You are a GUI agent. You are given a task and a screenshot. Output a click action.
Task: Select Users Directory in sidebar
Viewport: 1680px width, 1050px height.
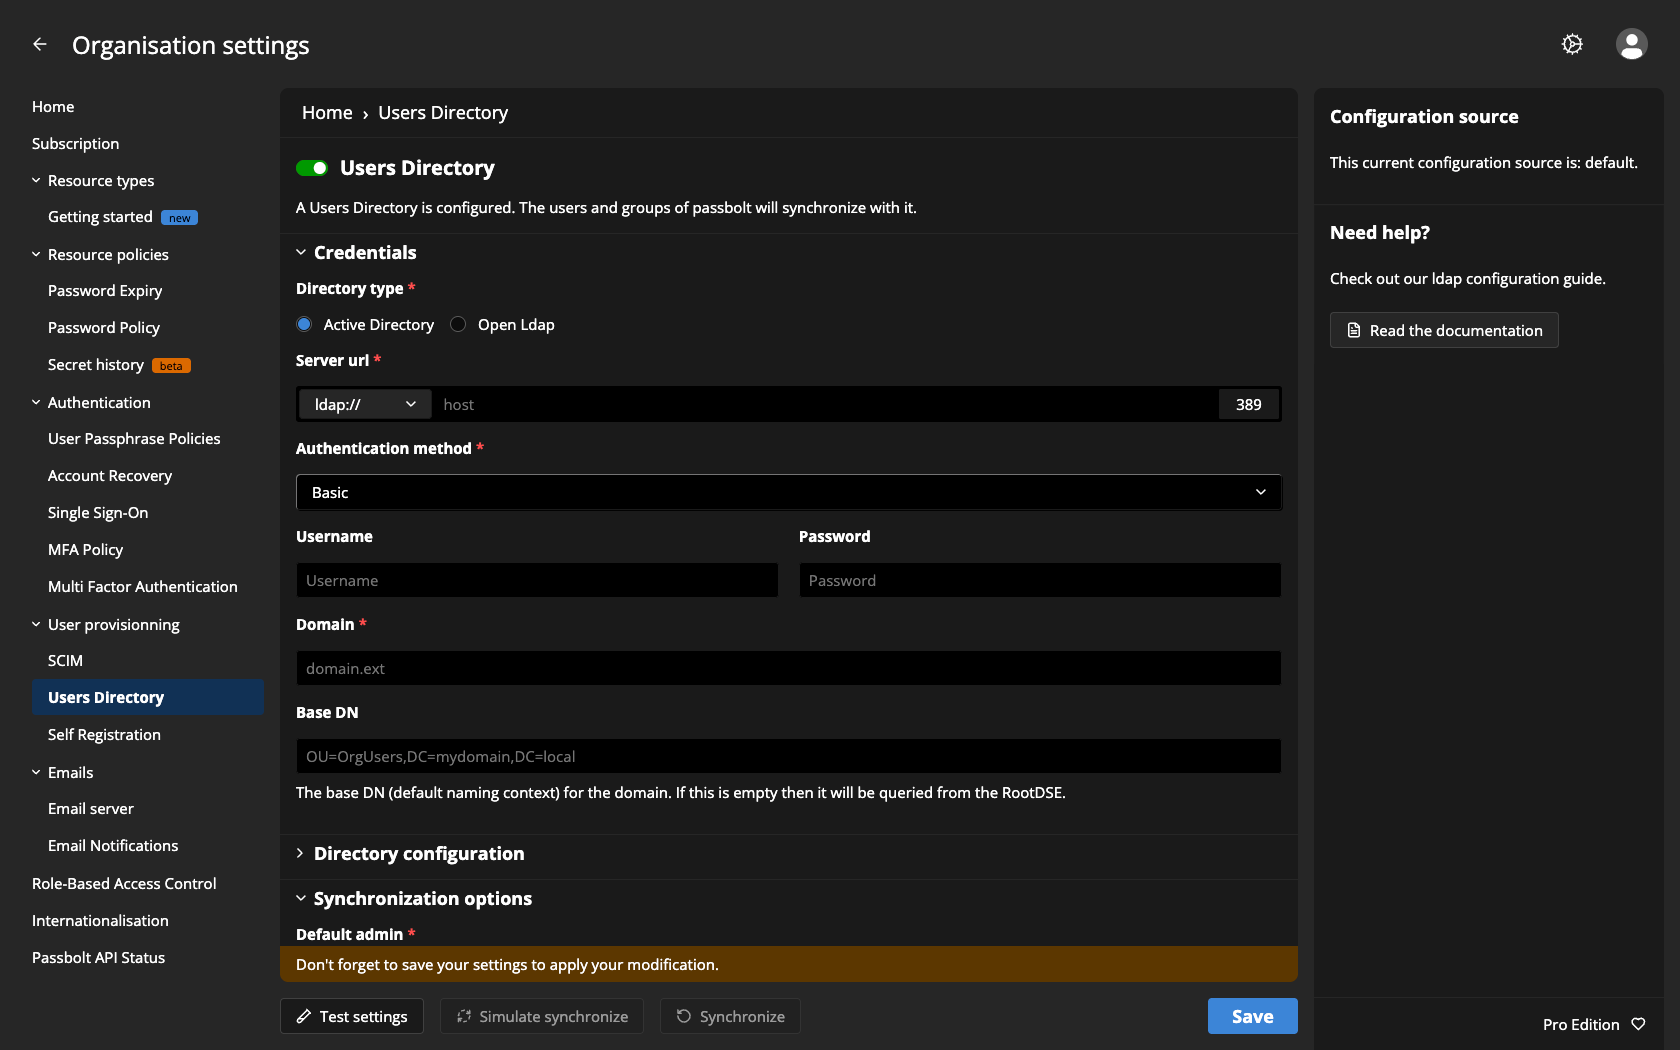coord(148,697)
